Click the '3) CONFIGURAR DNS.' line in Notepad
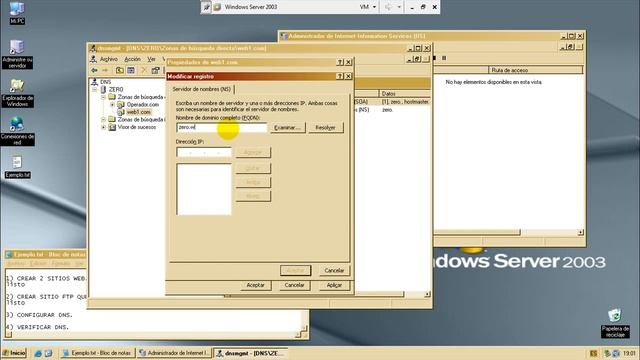The image size is (640, 360). [39, 315]
